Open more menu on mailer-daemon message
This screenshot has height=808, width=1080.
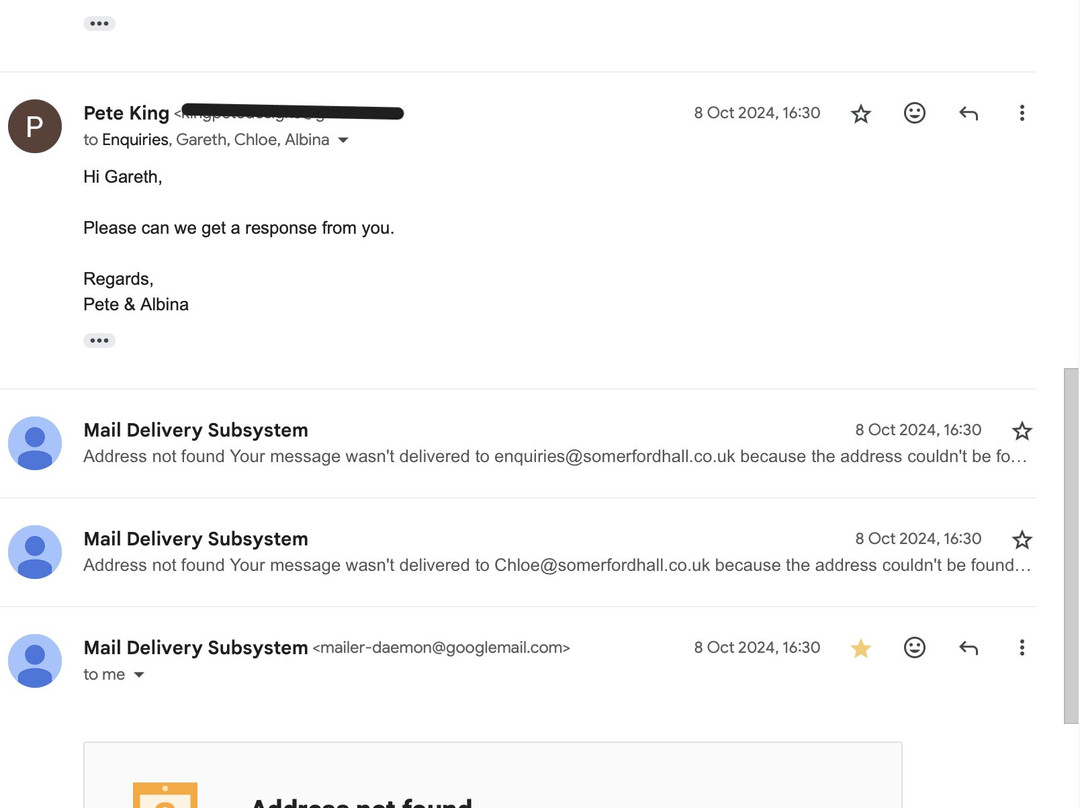[x=1021, y=648]
